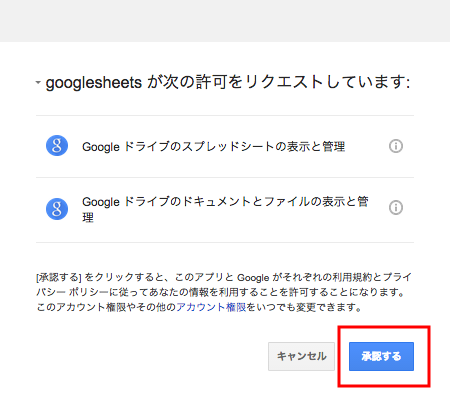Click the gray header bar at top
Screen dimensions: 450x409
(225, 21)
